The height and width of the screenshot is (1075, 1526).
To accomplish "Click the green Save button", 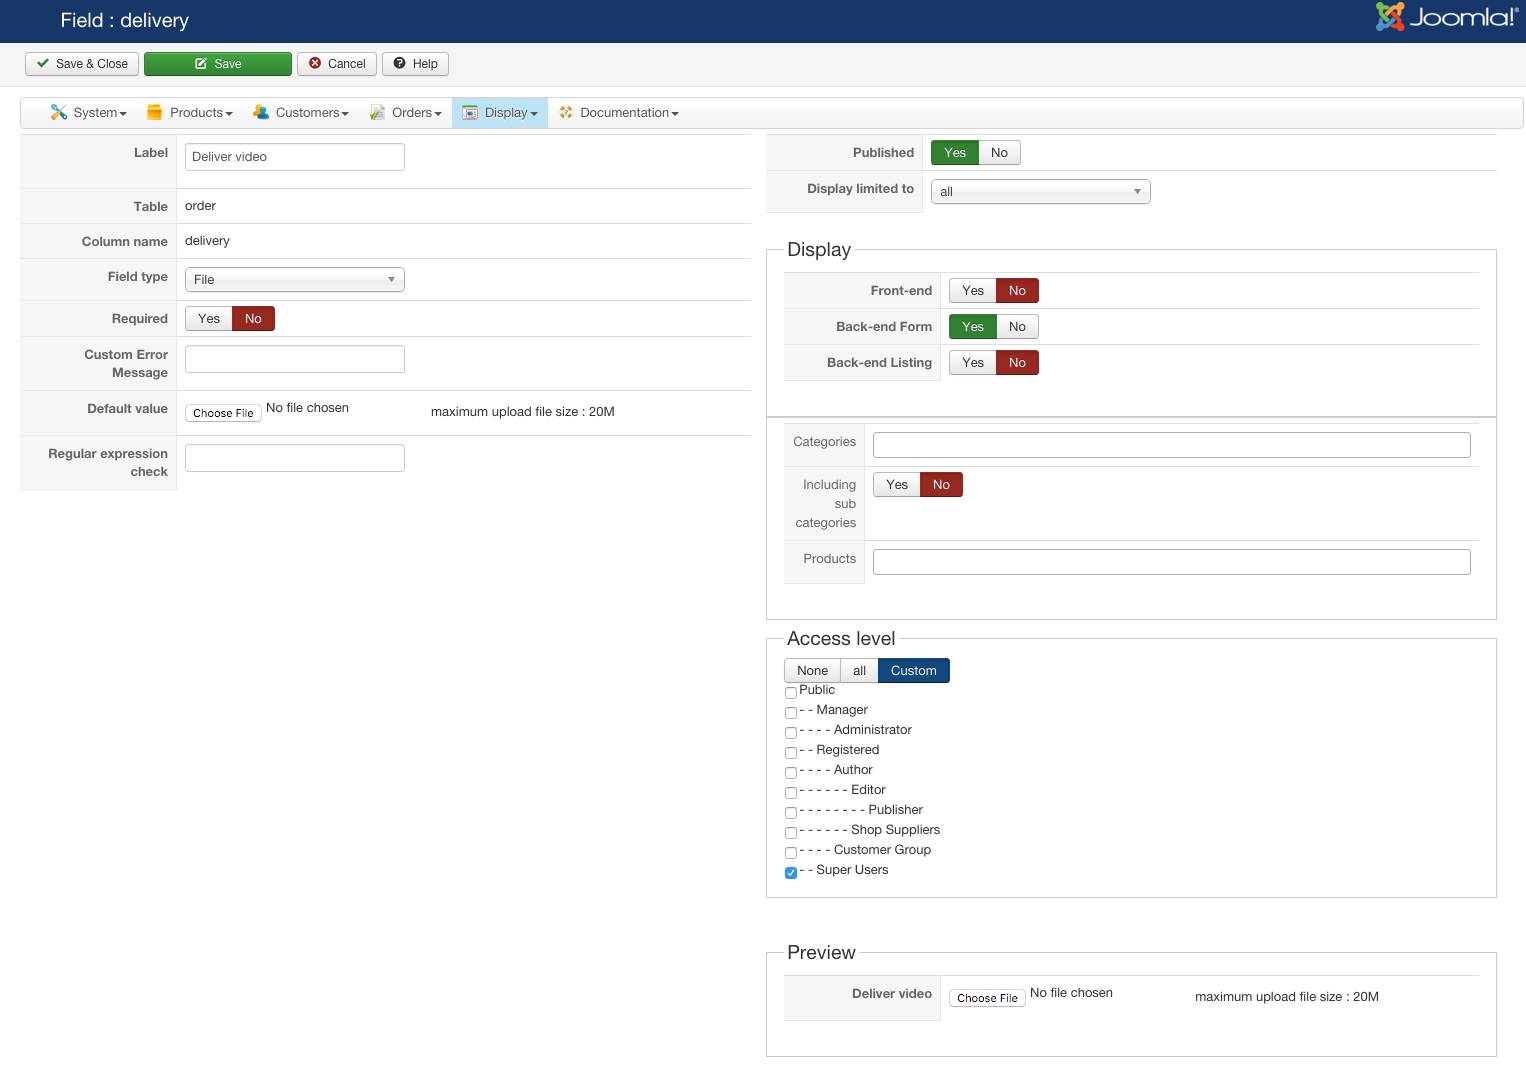I will 218,64.
